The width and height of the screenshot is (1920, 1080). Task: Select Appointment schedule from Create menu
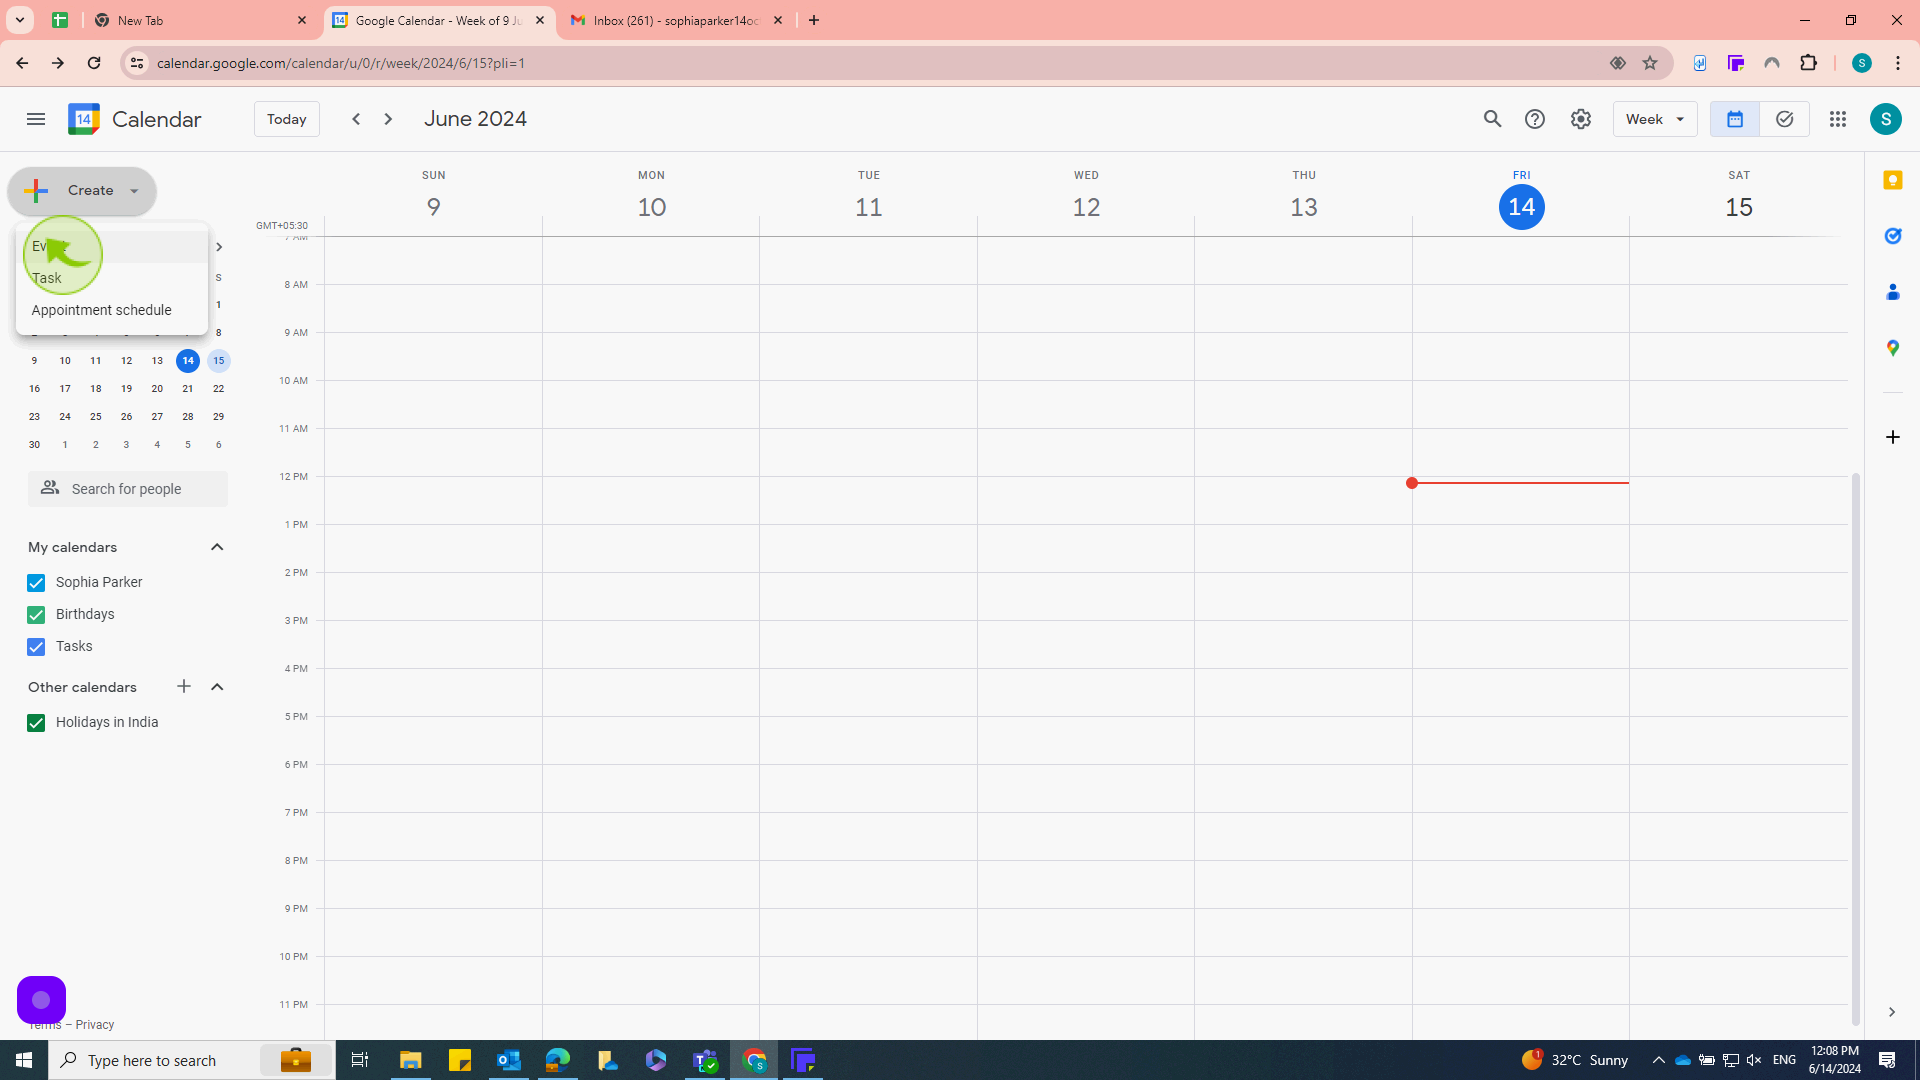(x=111, y=310)
